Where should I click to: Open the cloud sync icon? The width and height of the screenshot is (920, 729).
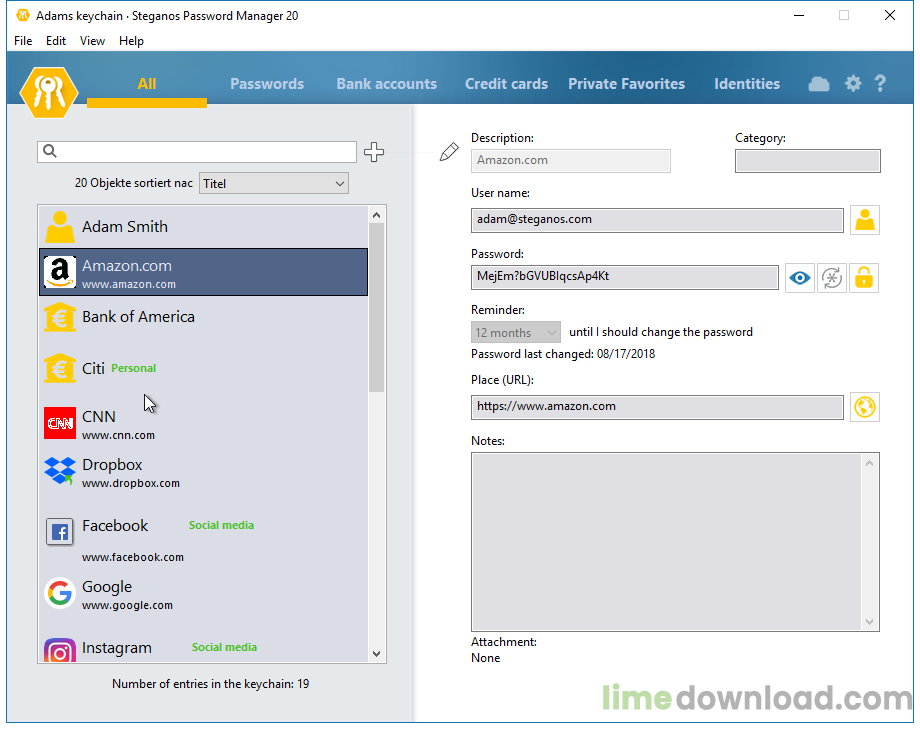click(x=819, y=84)
